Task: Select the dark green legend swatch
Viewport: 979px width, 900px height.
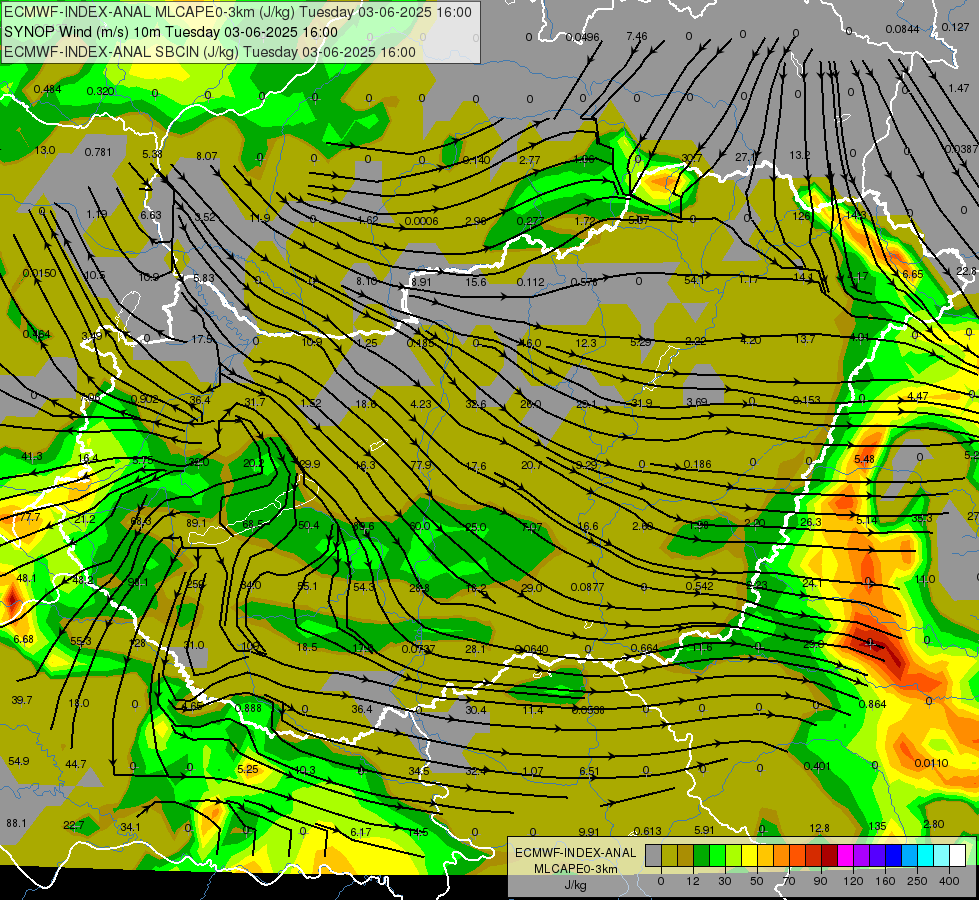Action: pos(701,856)
